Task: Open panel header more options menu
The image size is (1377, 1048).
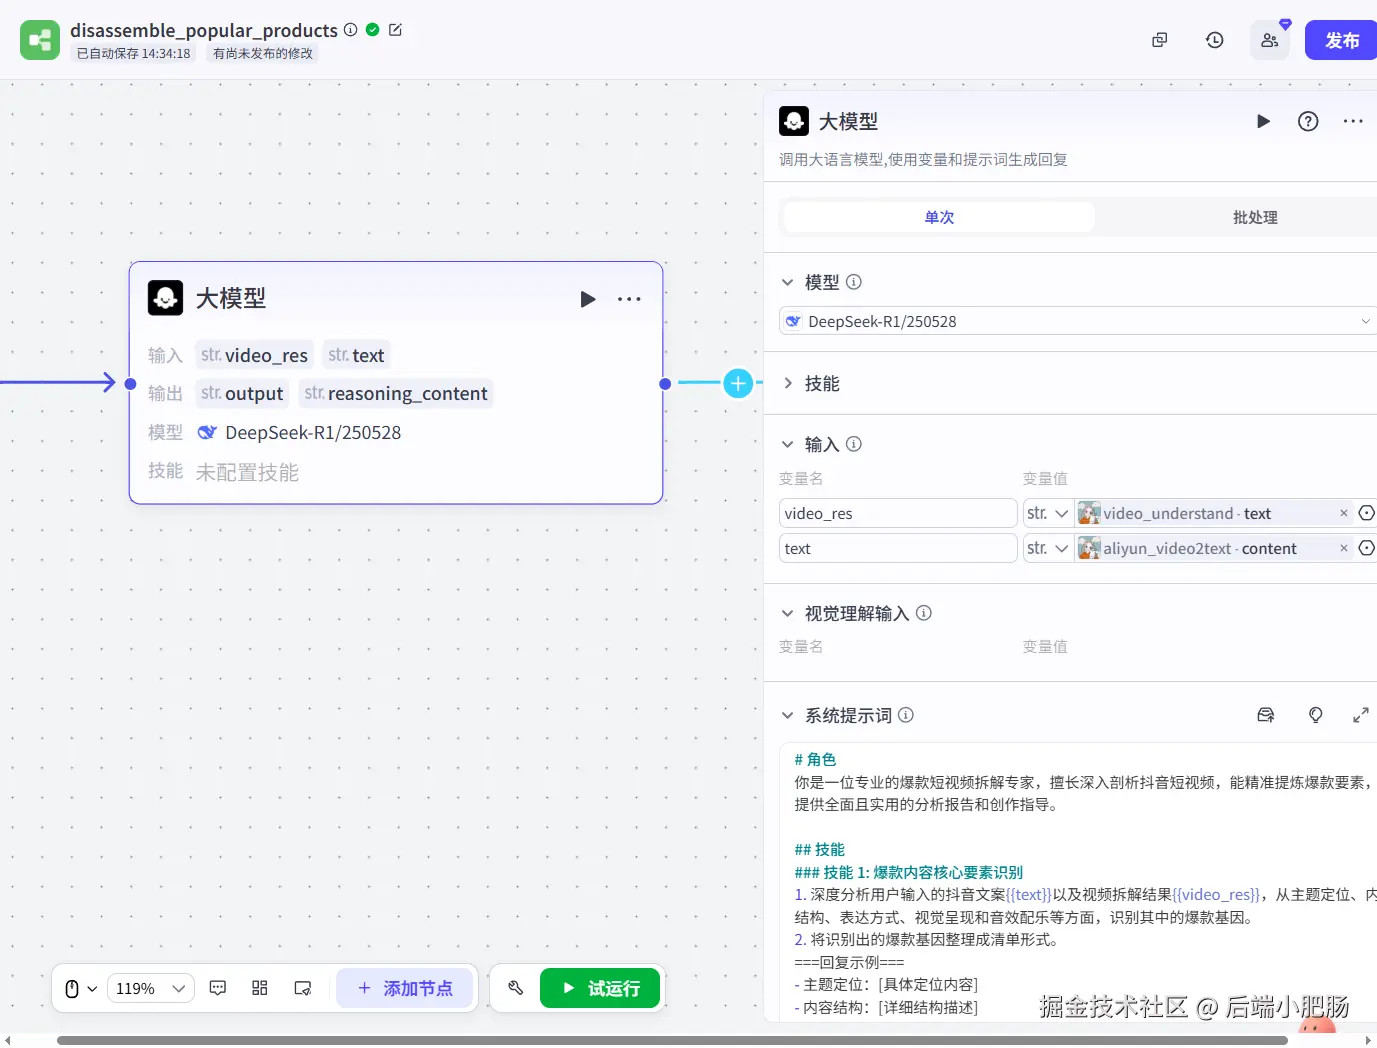Action: coord(1353,121)
